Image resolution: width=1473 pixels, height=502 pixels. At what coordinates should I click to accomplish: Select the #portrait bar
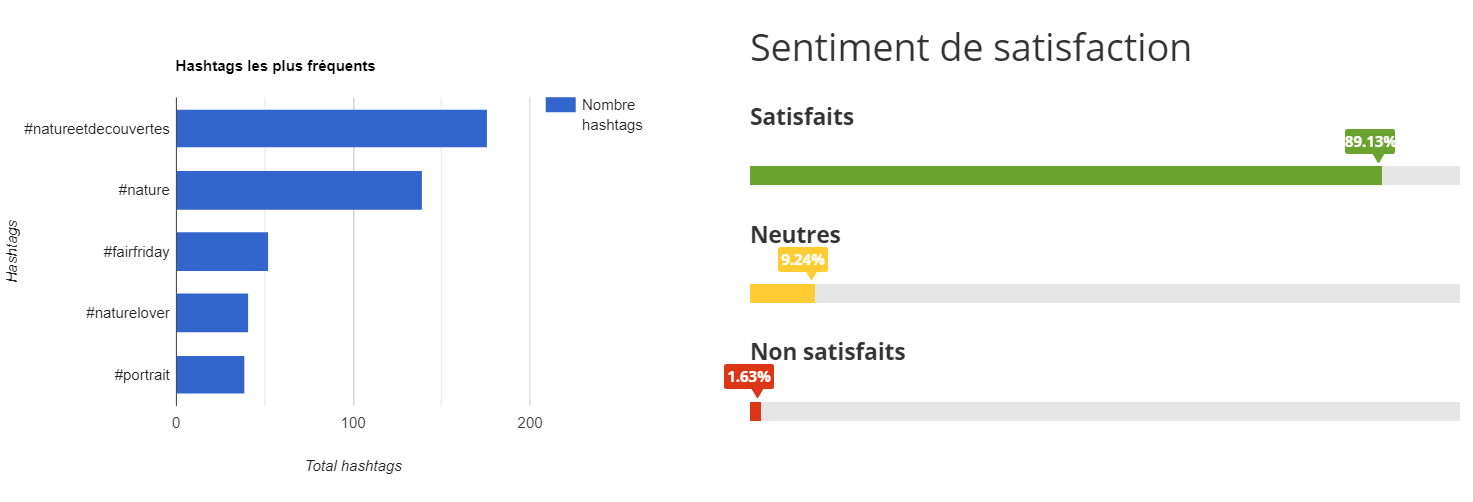pyautogui.click(x=210, y=375)
